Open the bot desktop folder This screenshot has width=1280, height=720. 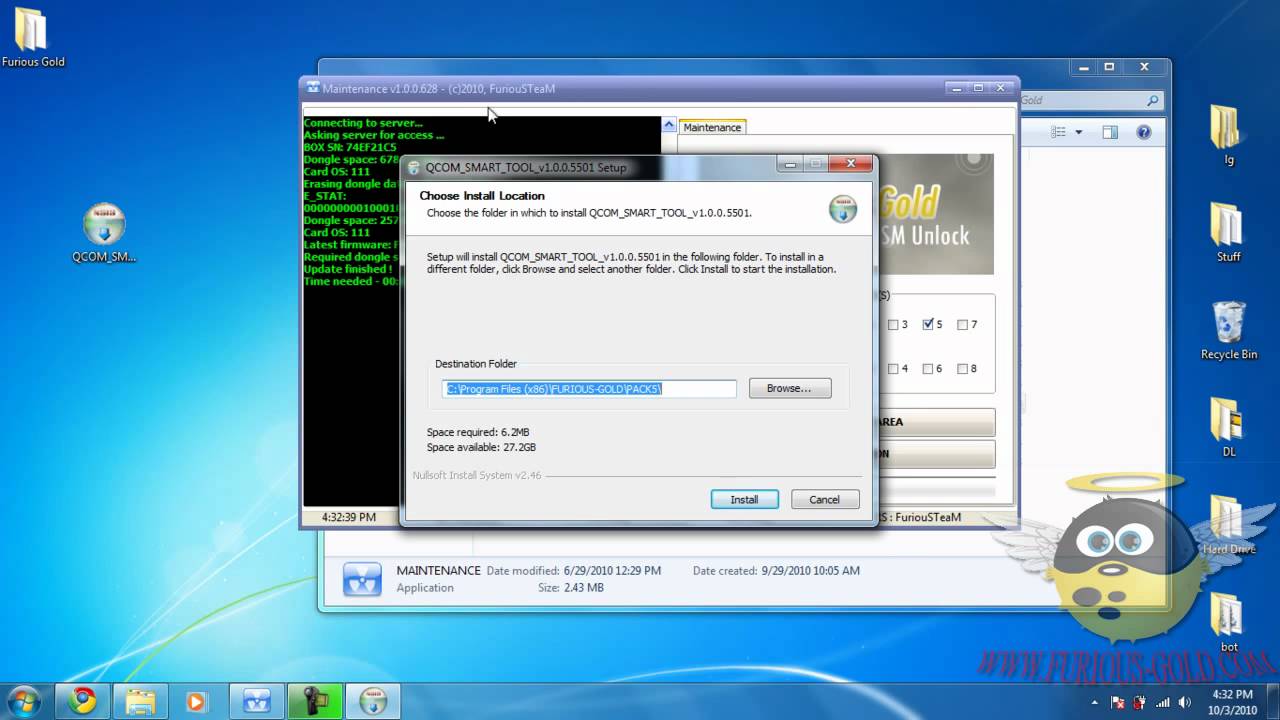tap(1228, 623)
